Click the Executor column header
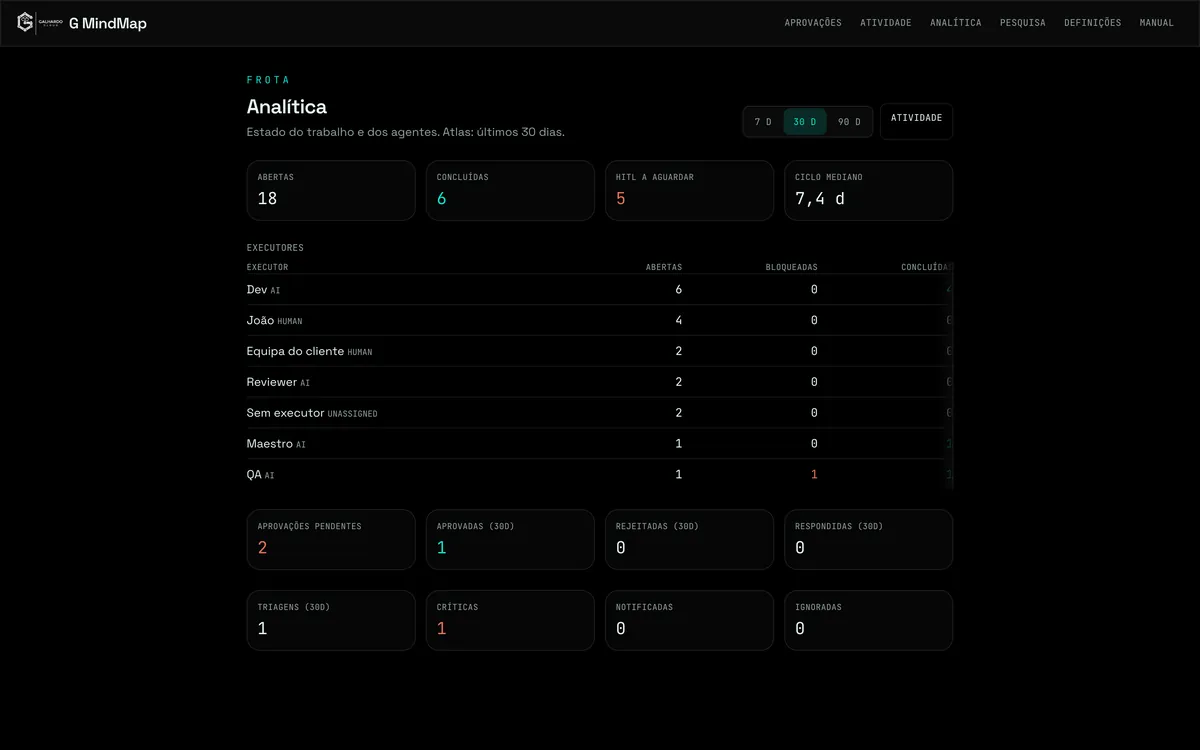 tap(267, 267)
